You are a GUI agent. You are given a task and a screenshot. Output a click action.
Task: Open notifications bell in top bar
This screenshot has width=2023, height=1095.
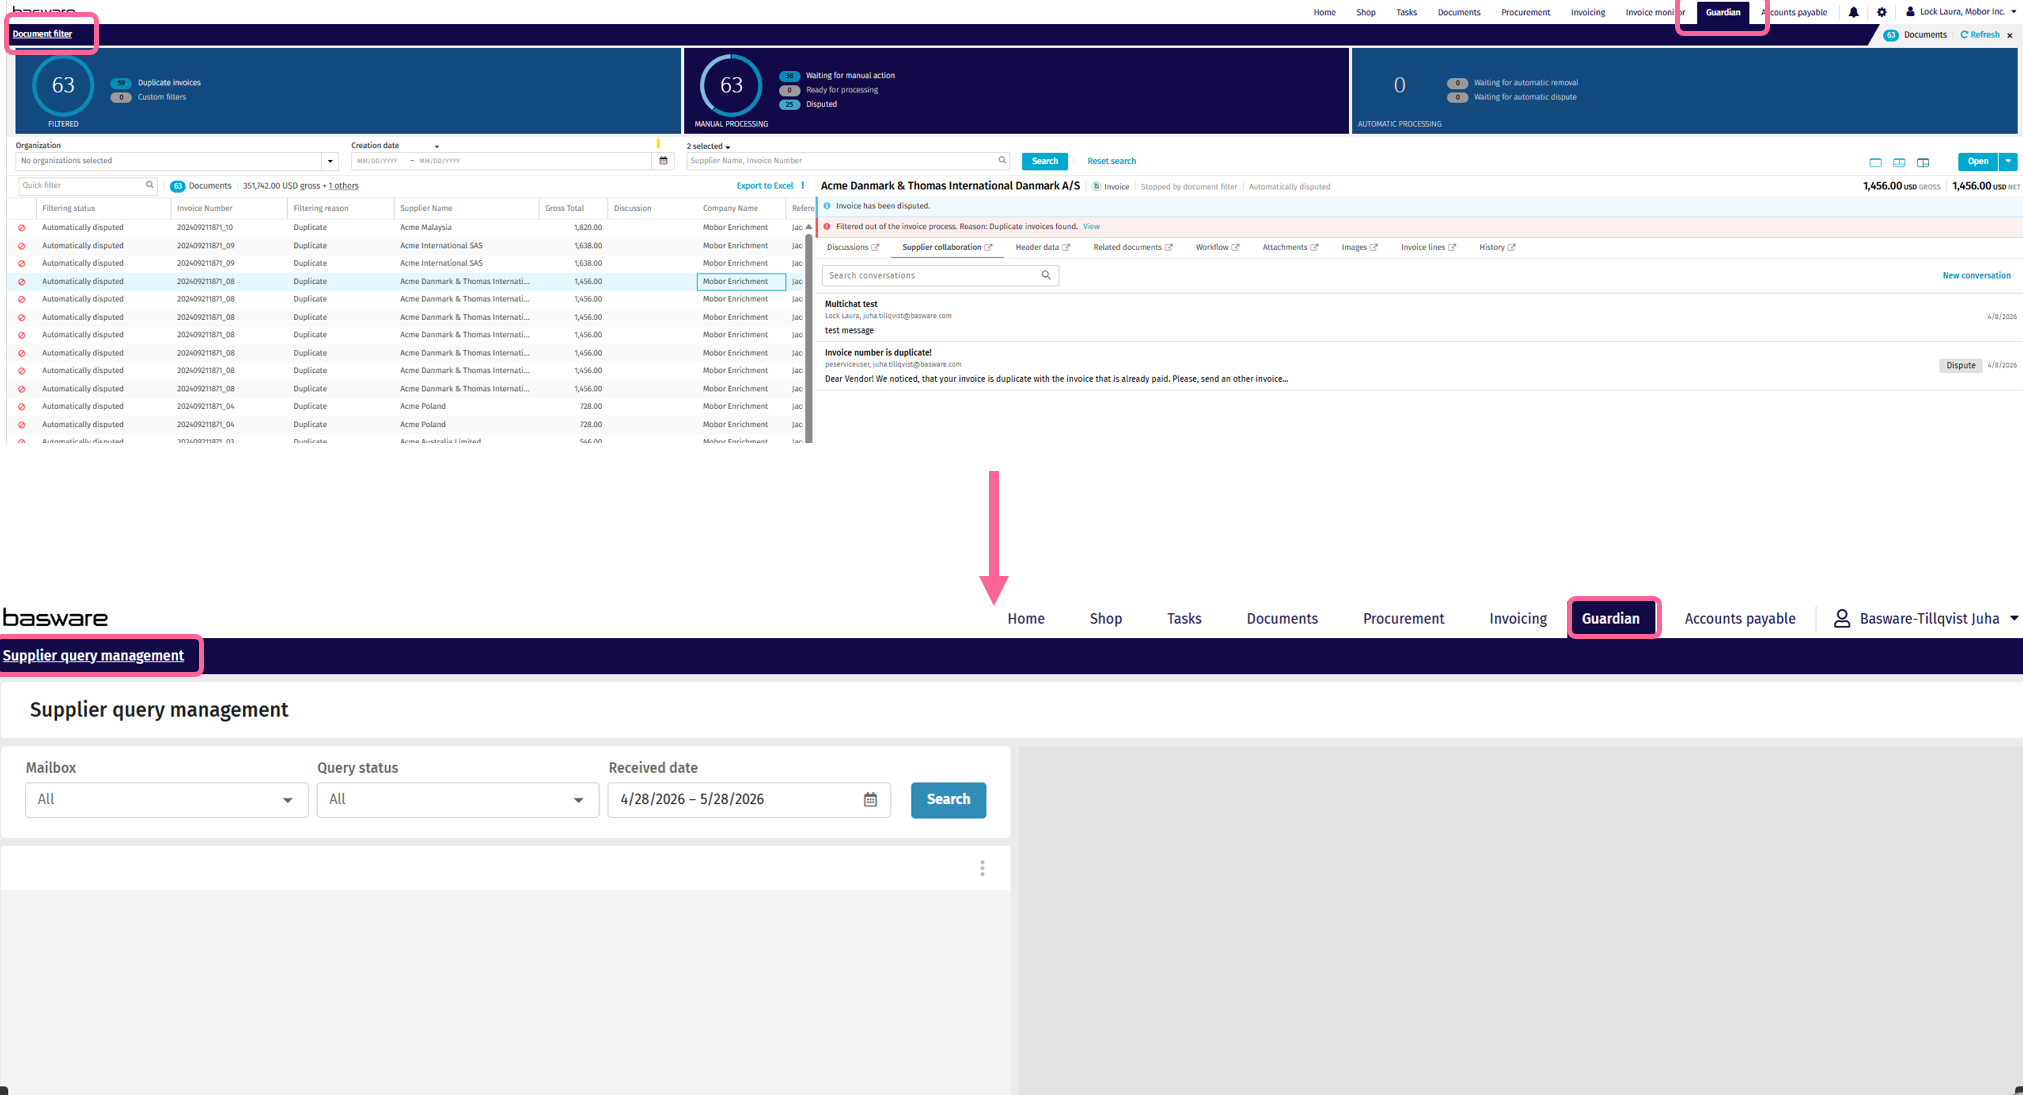click(x=1853, y=12)
